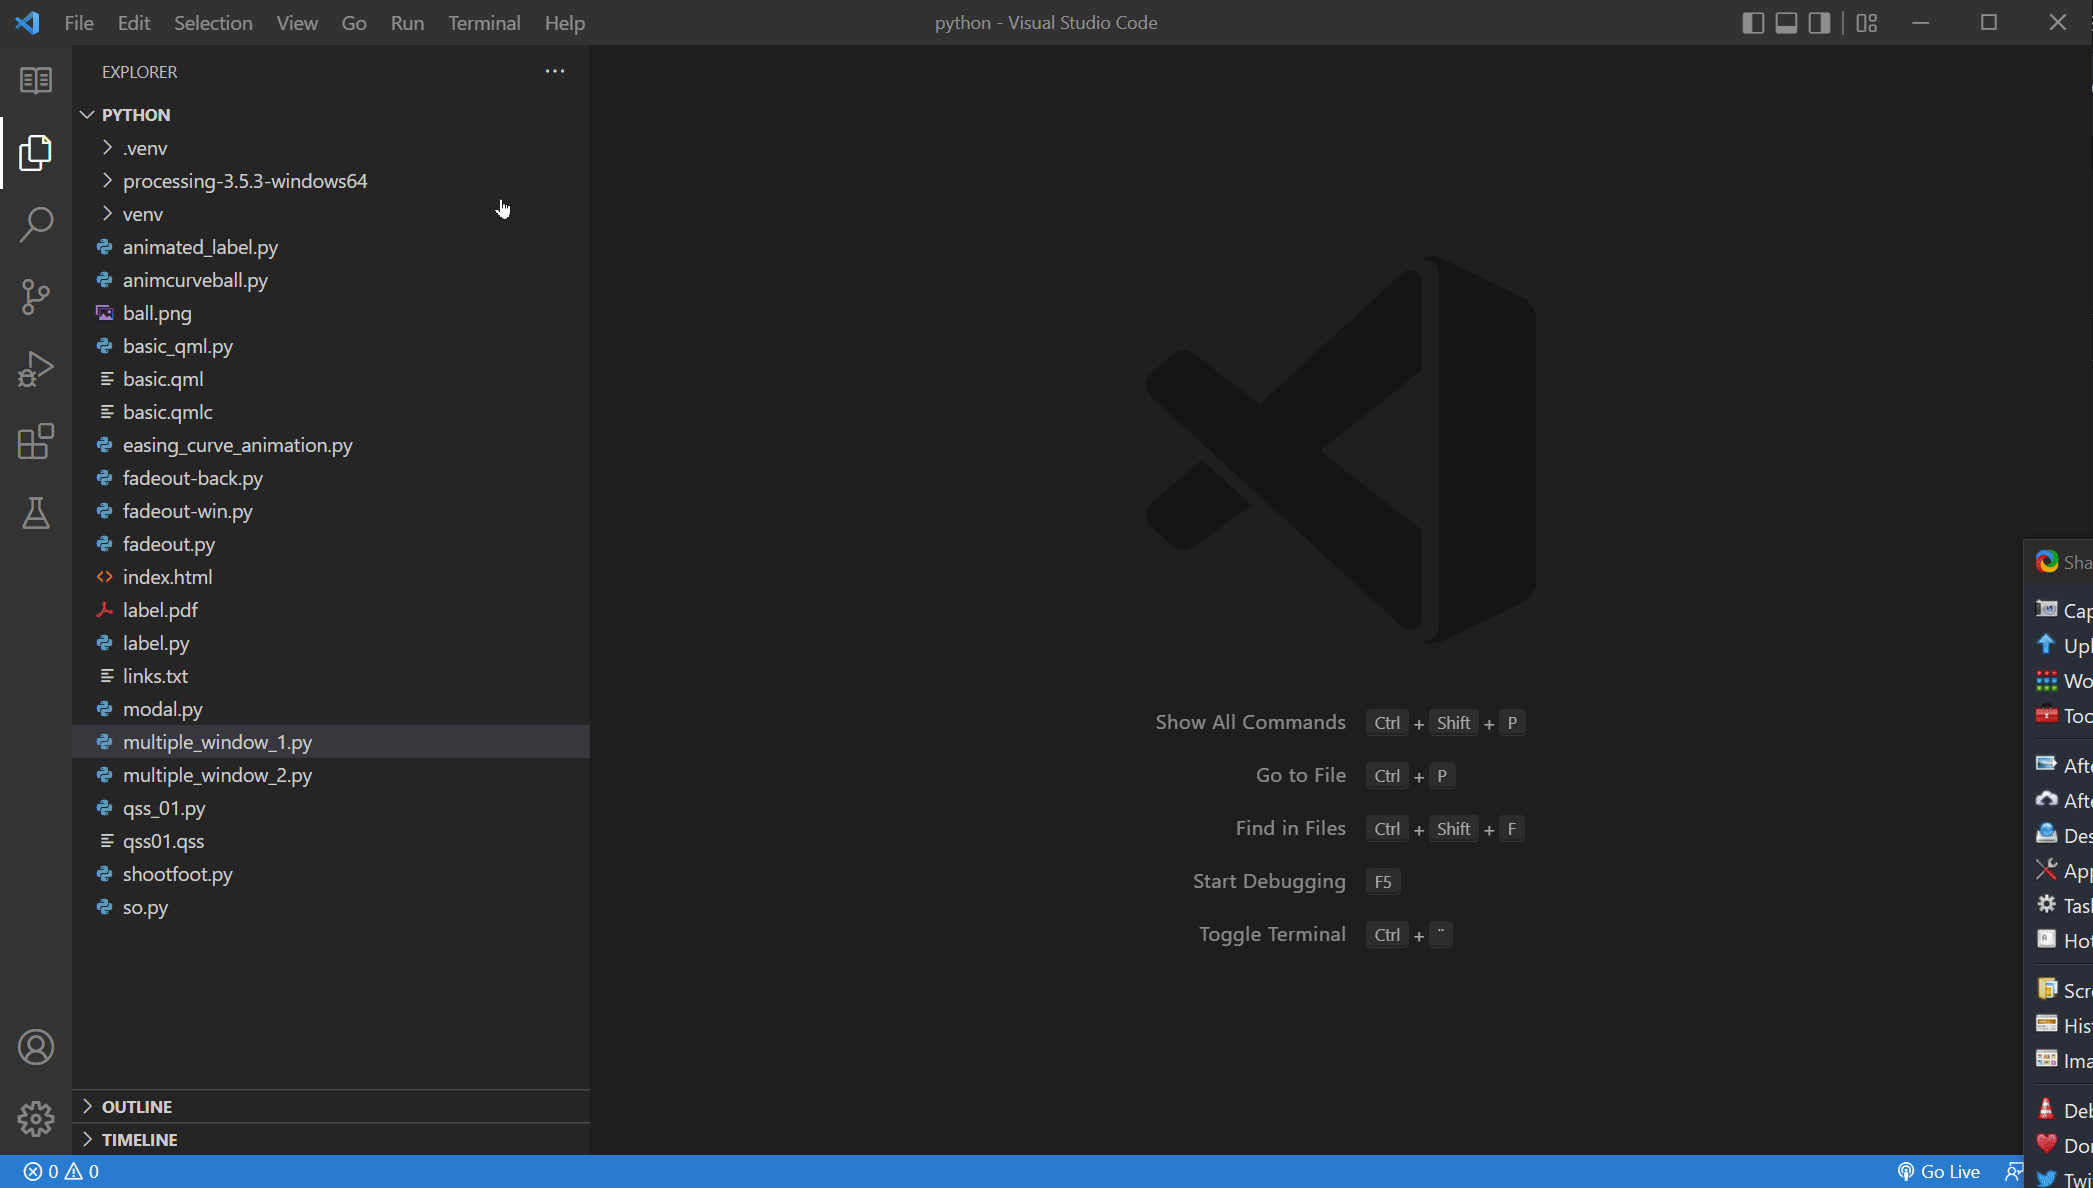Screen dimensions: 2093x1188
Task: Click Show All Commands button
Action: click(x=1251, y=722)
